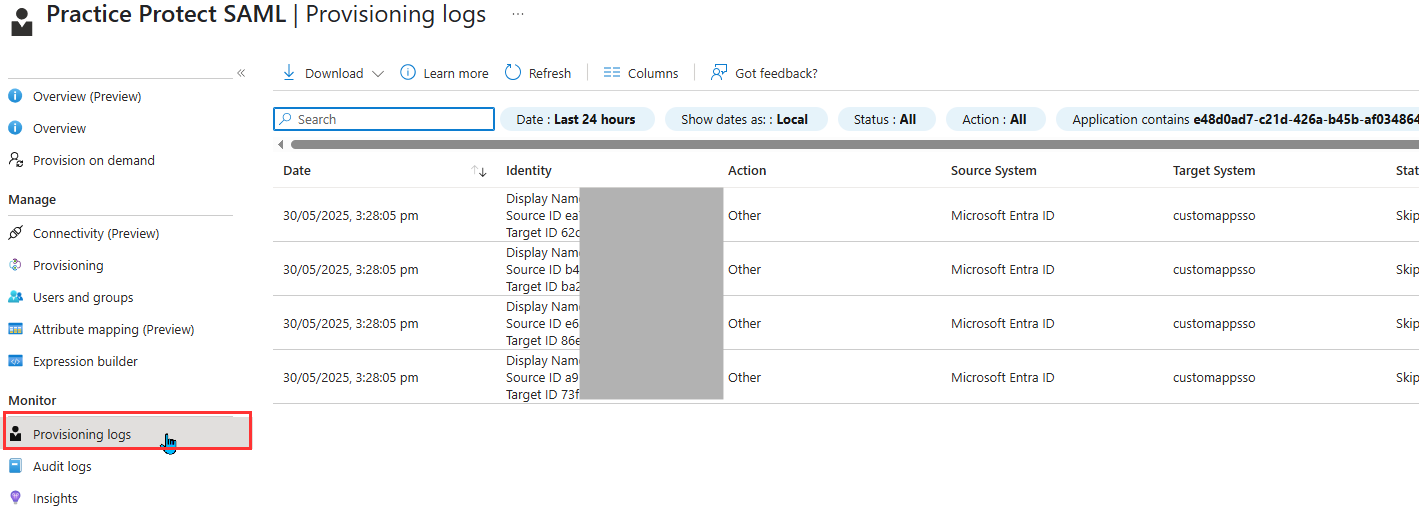This screenshot has width=1419, height=515.
Task: Expand the Download dropdown chevron
Action: (x=377, y=74)
